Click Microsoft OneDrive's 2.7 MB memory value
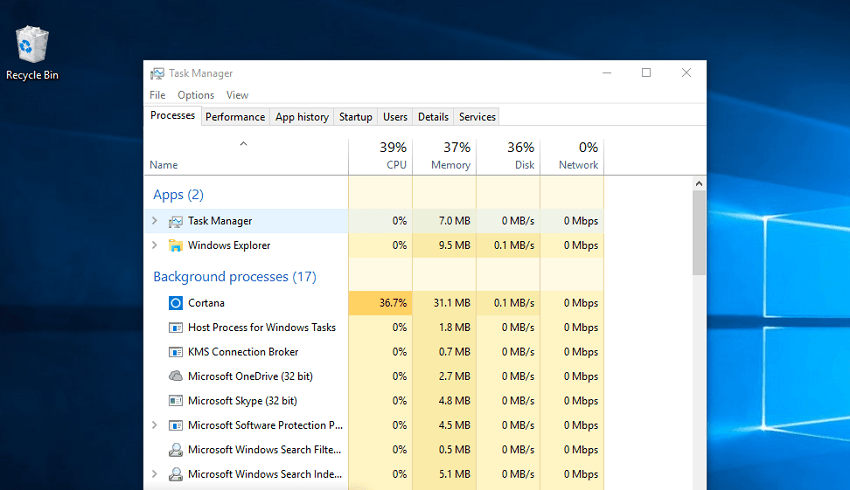This screenshot has width=850, height=490. (454, 376)
